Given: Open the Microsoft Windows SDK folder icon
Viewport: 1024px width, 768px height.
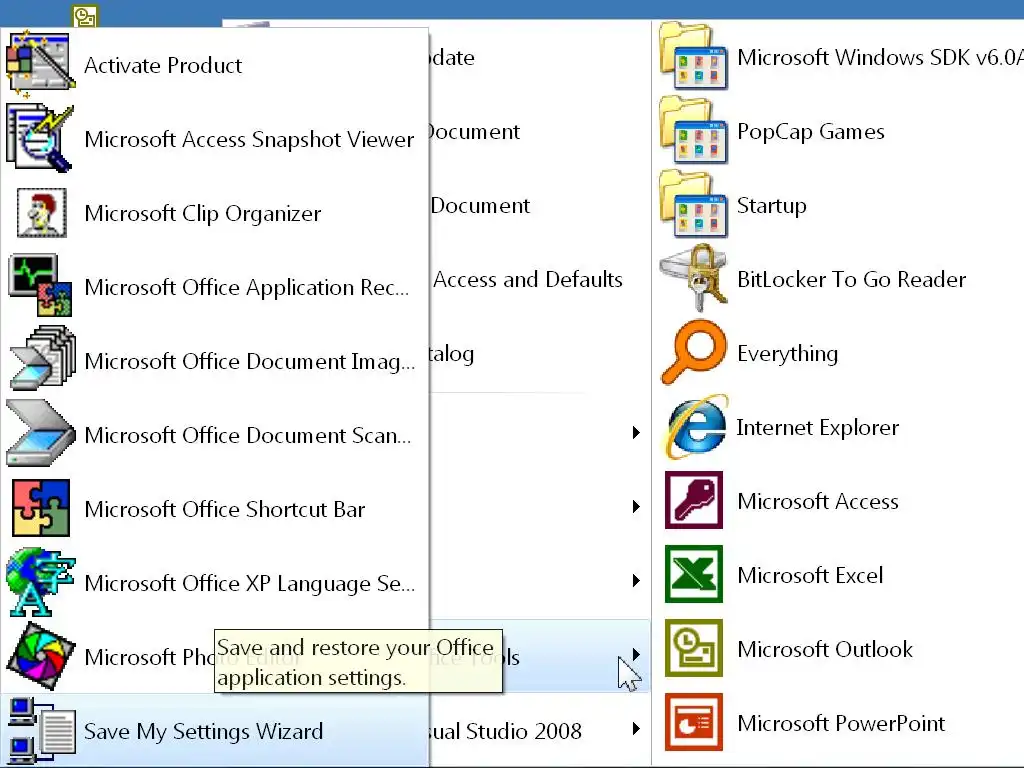Looking at the screenshot, I should click(x=694, y=57).
